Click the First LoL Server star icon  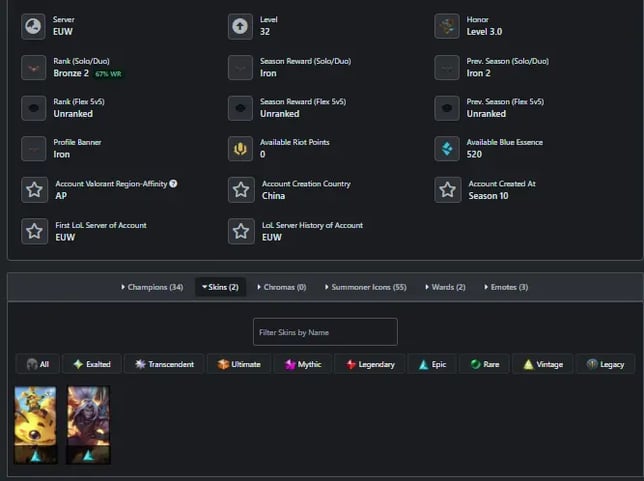point(34,231)
